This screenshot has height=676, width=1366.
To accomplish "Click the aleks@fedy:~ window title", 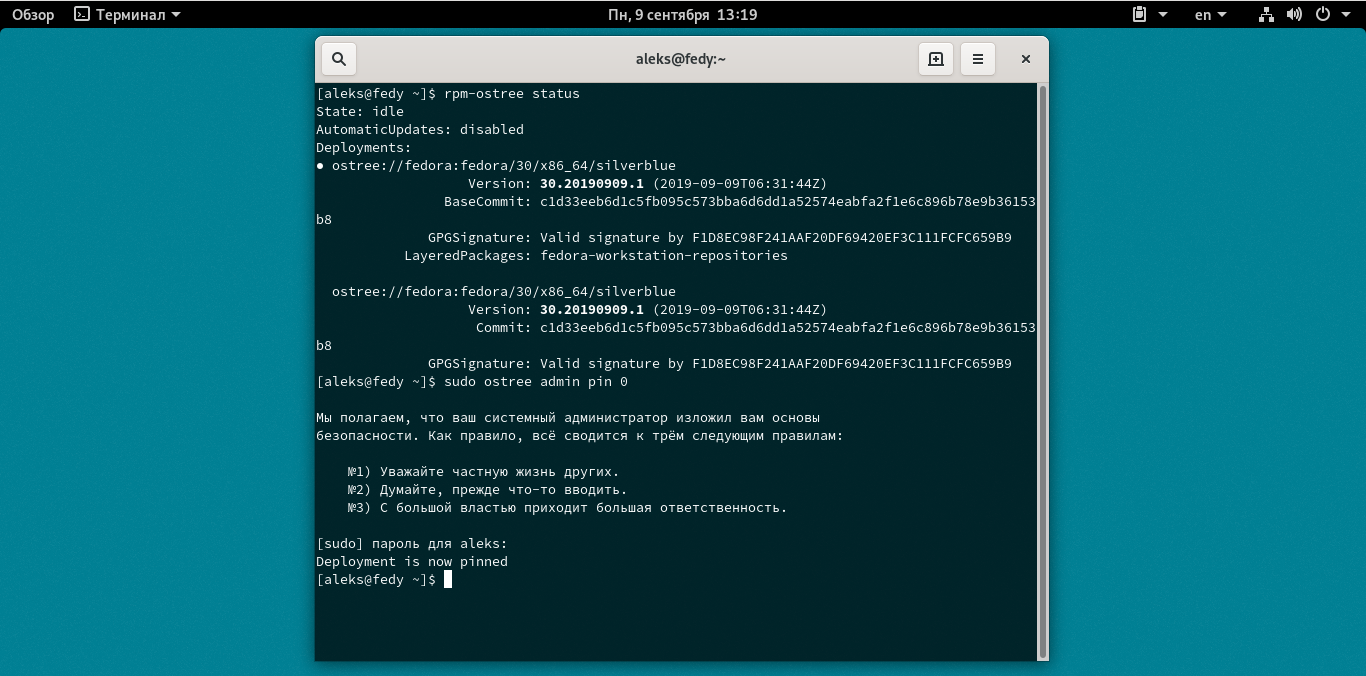I will pos(683,58).
